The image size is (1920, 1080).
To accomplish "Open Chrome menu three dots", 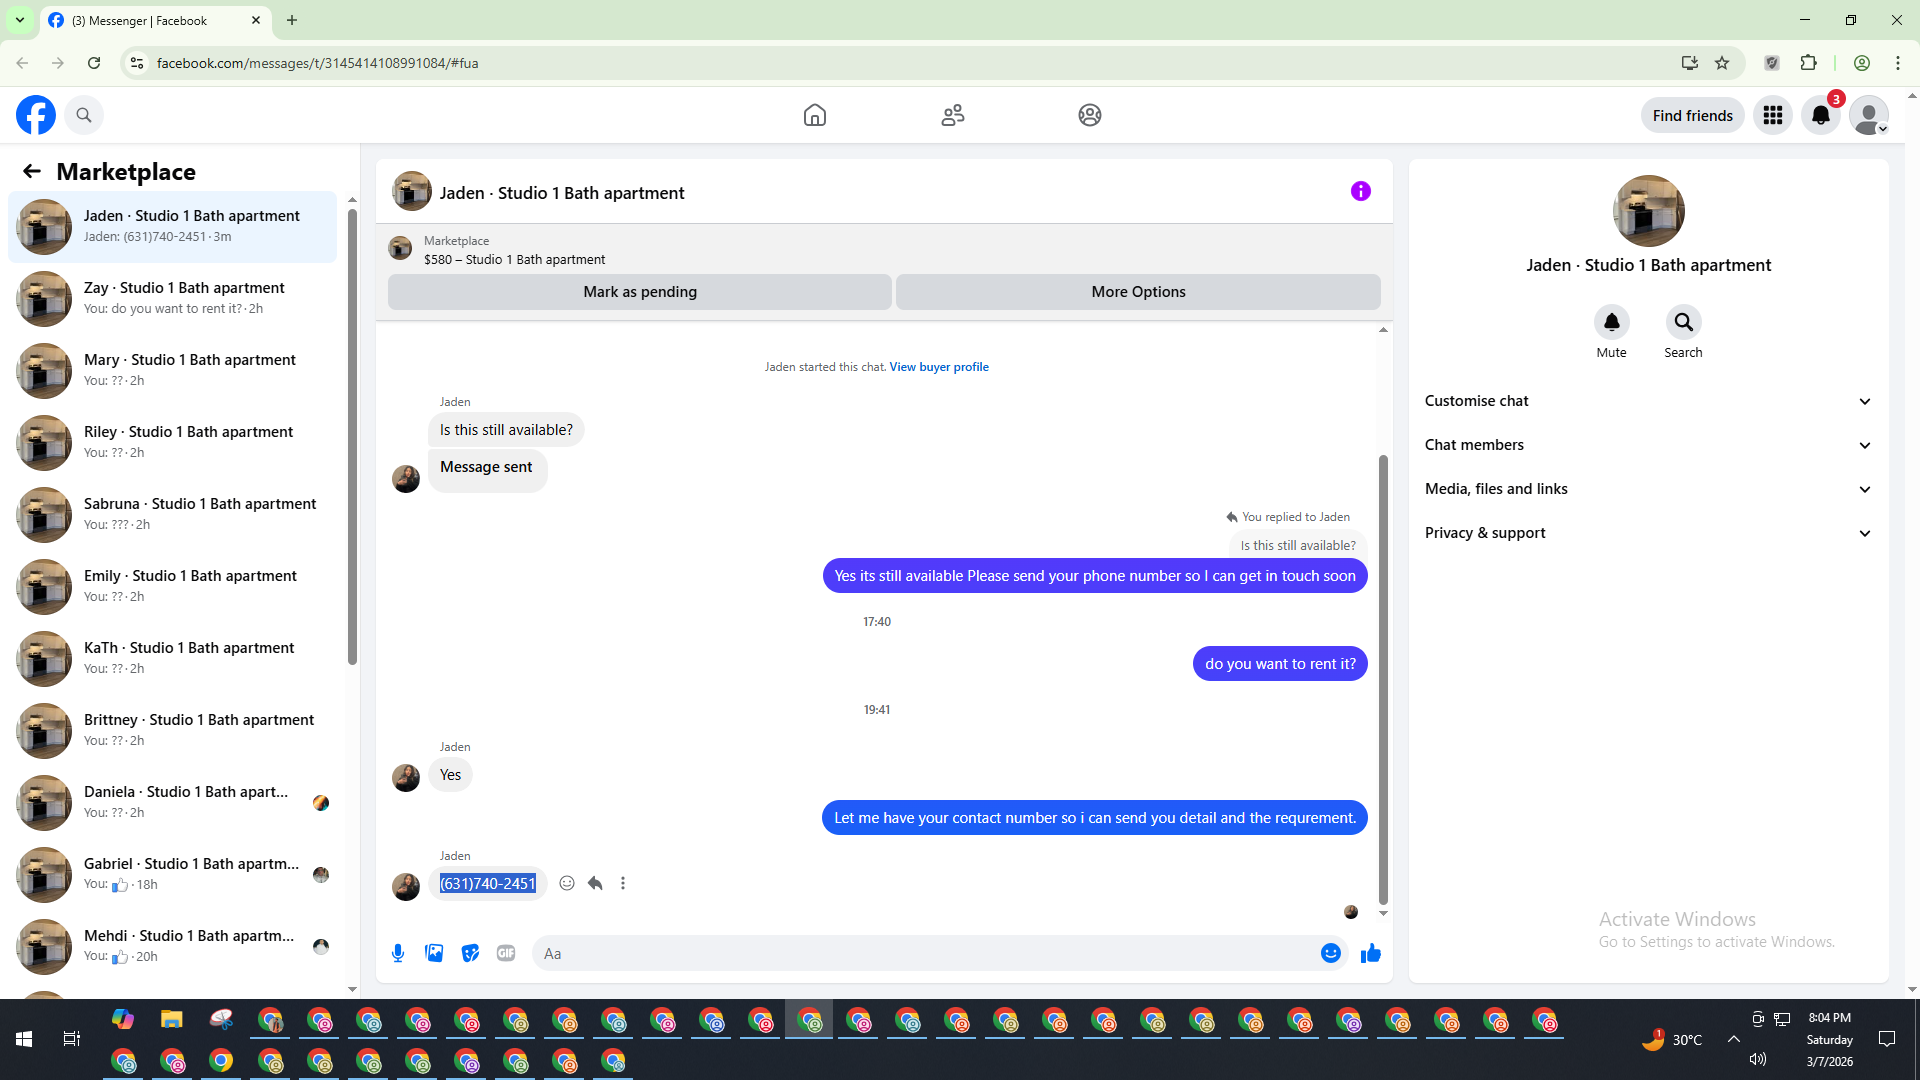I will pos(1898,63).
